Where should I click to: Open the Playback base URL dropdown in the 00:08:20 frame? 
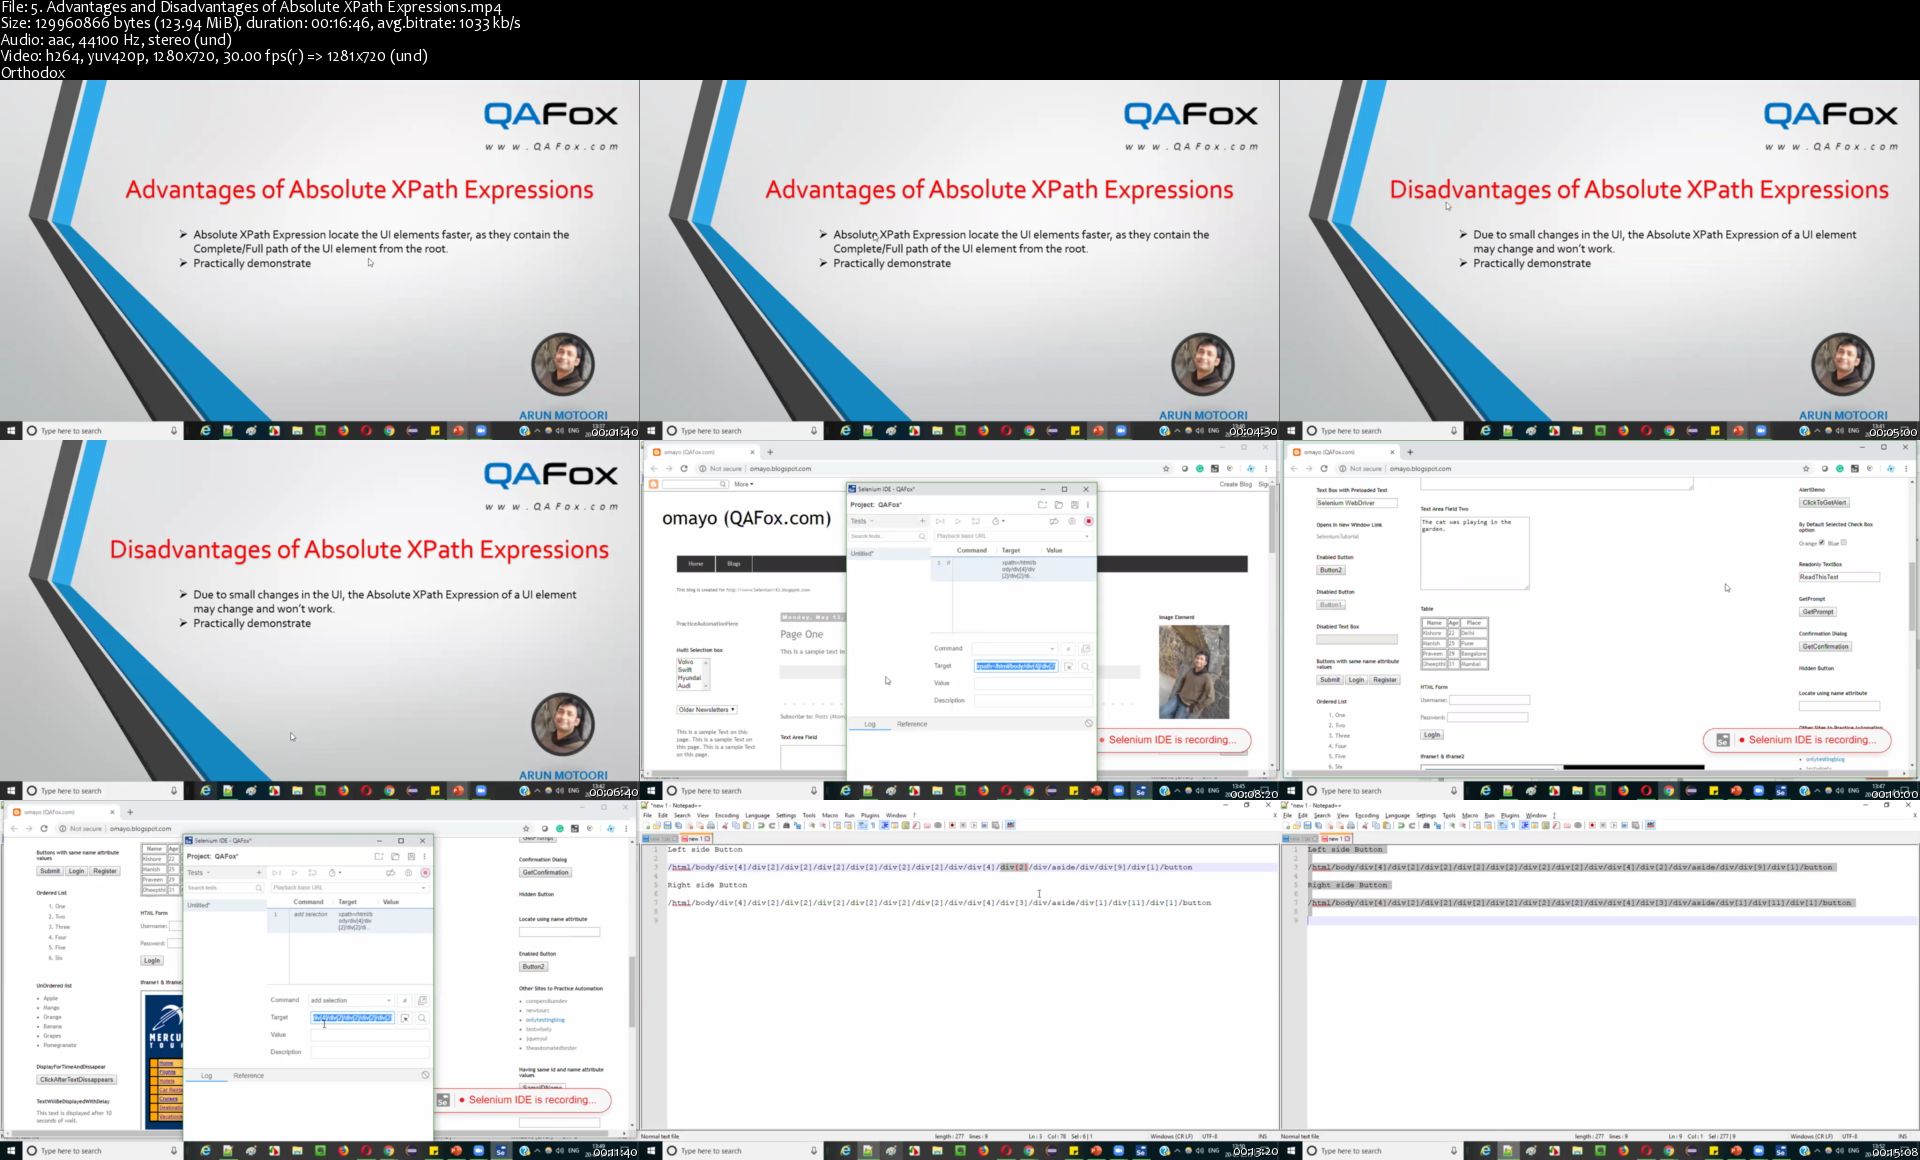click(1087, 536)
